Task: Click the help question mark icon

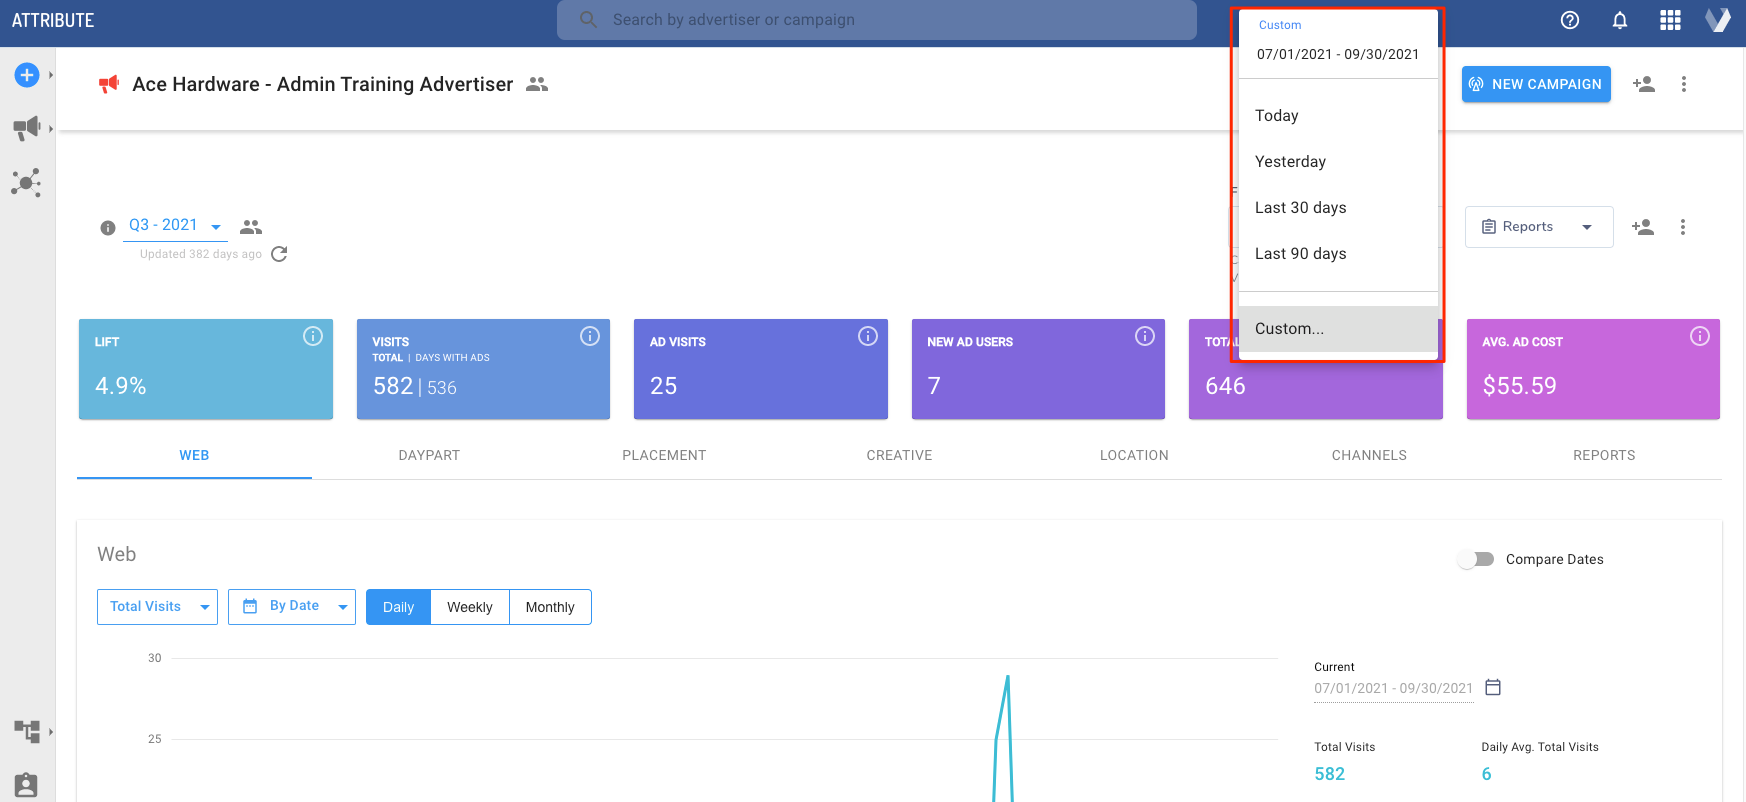Action: (x=1570, y=20)
